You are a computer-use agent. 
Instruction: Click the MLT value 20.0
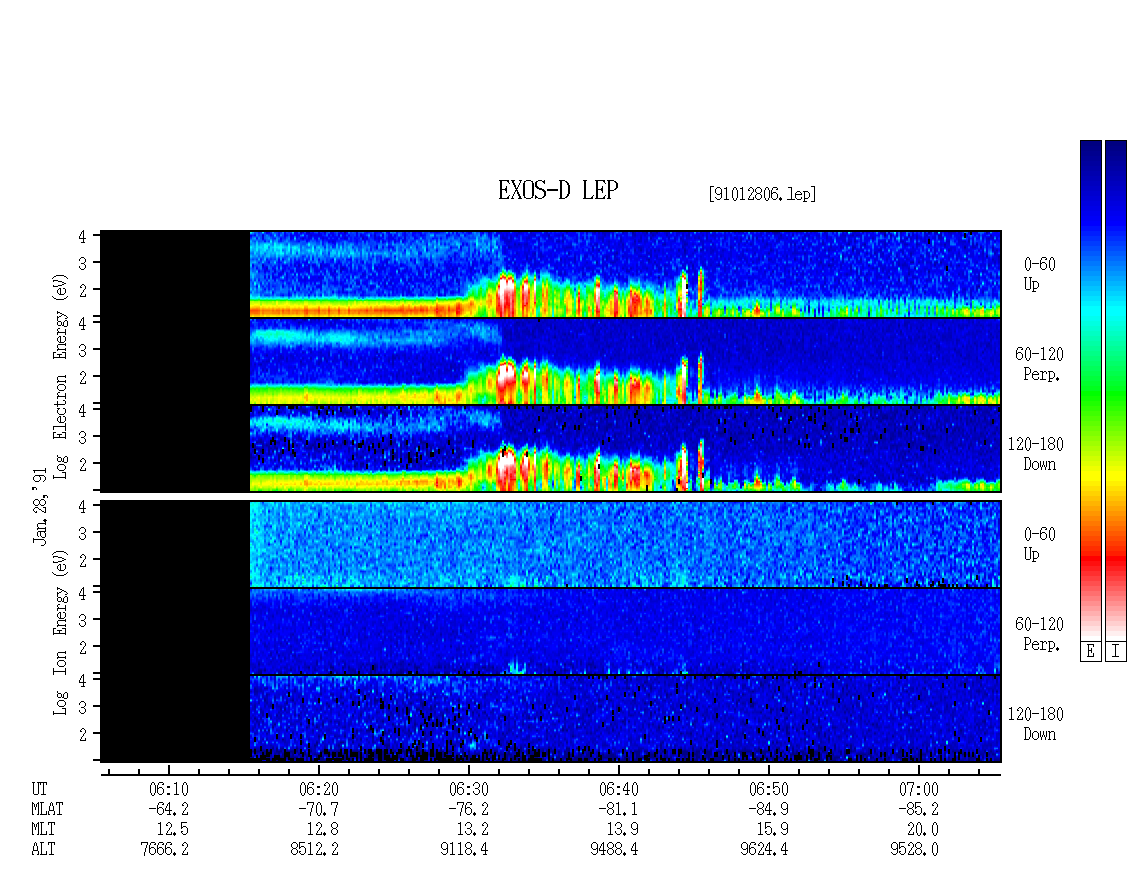[923, 830]
